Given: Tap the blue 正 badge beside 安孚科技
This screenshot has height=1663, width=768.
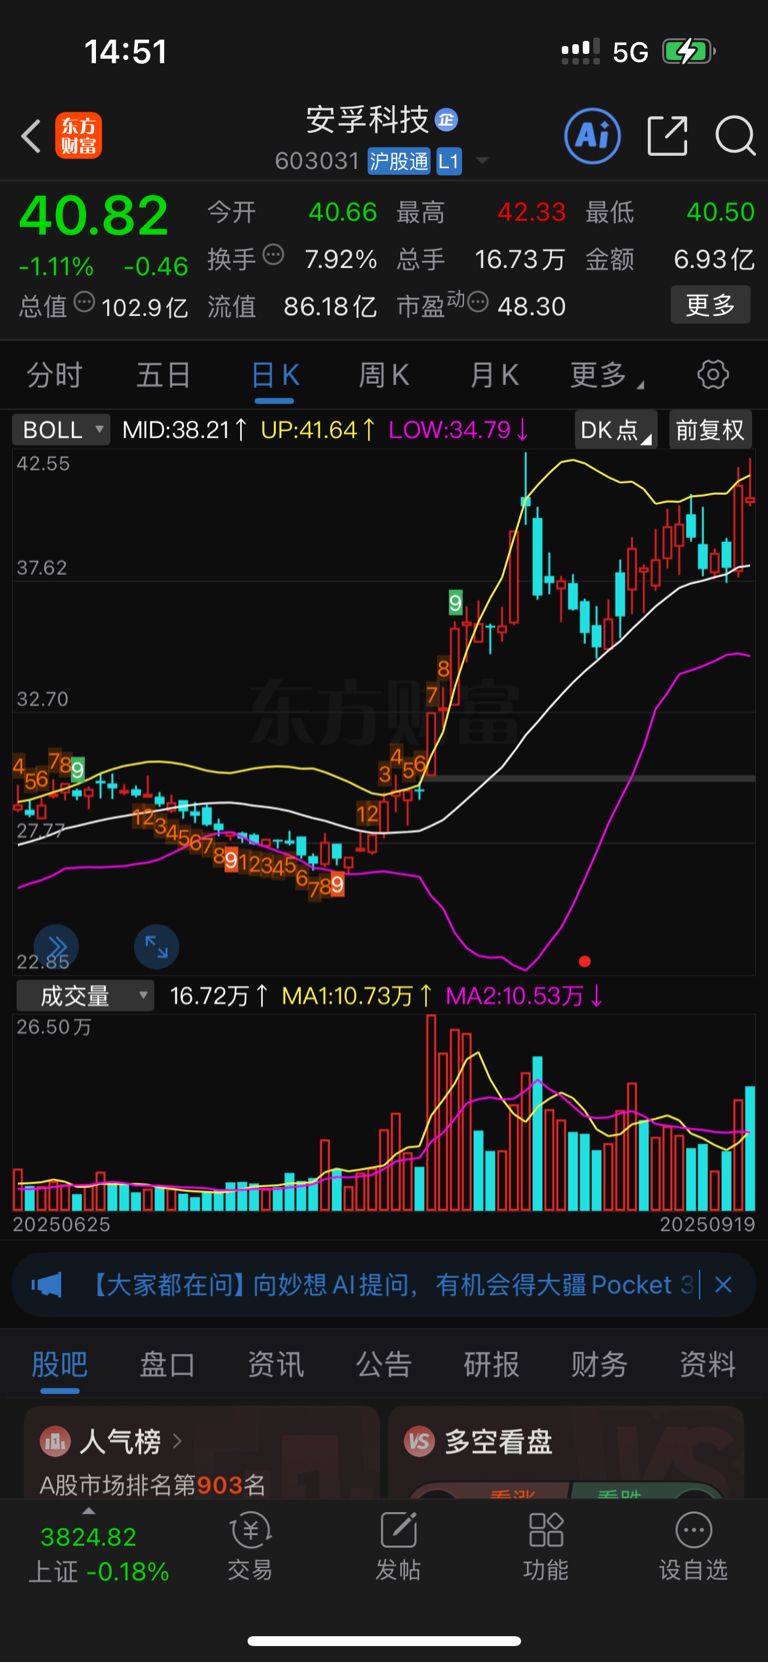Looking at the screenshot, I should coord(447,120).
